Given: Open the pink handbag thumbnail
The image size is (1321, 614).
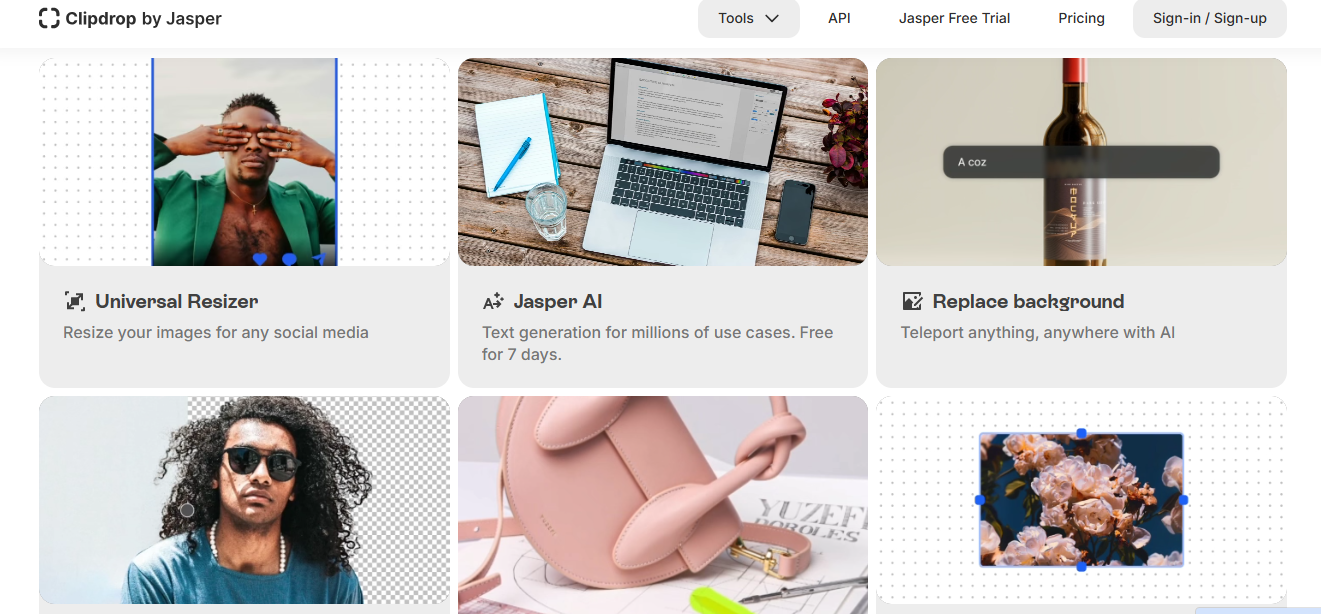Looking at the screenshot, I should (663, 505).
